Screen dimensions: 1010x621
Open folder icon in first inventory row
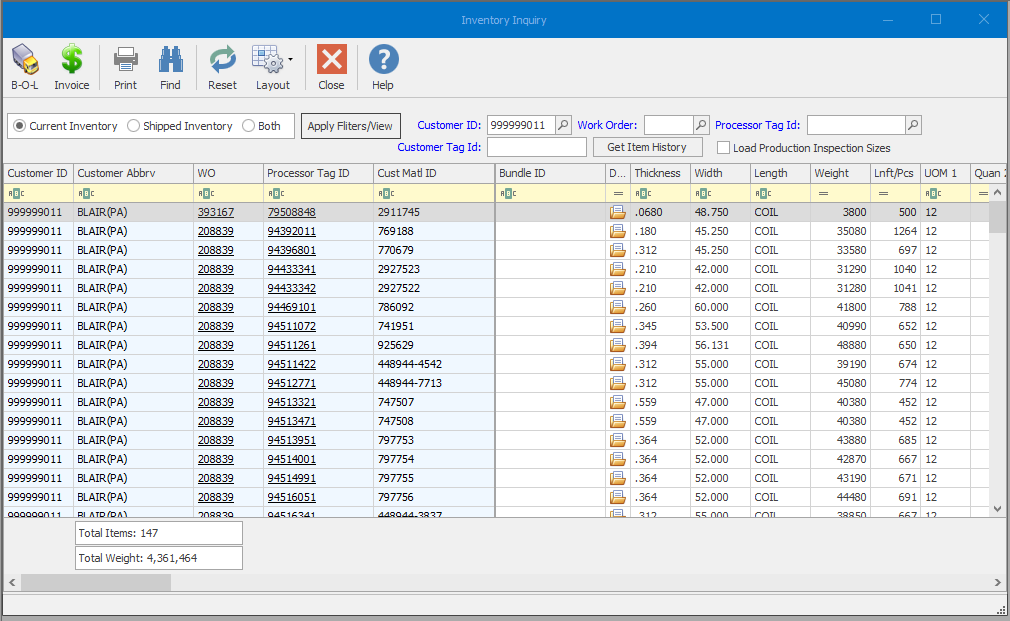click(x=618, y=212)
